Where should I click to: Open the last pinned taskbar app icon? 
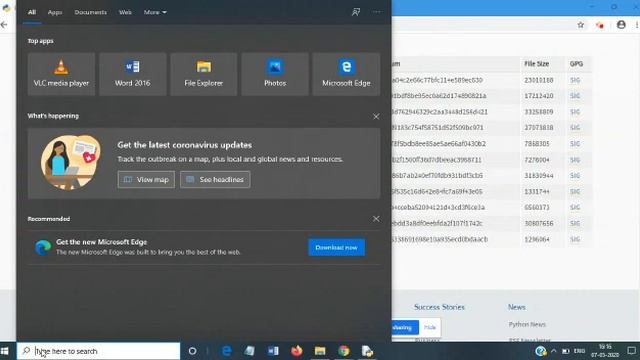[x=367, y=351]
